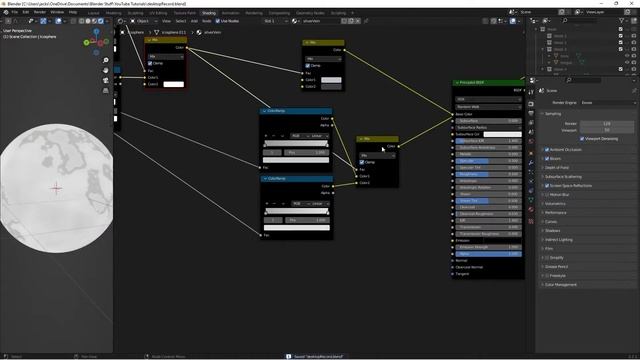This screenshot has height=360, width=640.
Task: Toggle Clamp on the Mix node nearest Principled BSDF
Action: (x=362, y=162)
